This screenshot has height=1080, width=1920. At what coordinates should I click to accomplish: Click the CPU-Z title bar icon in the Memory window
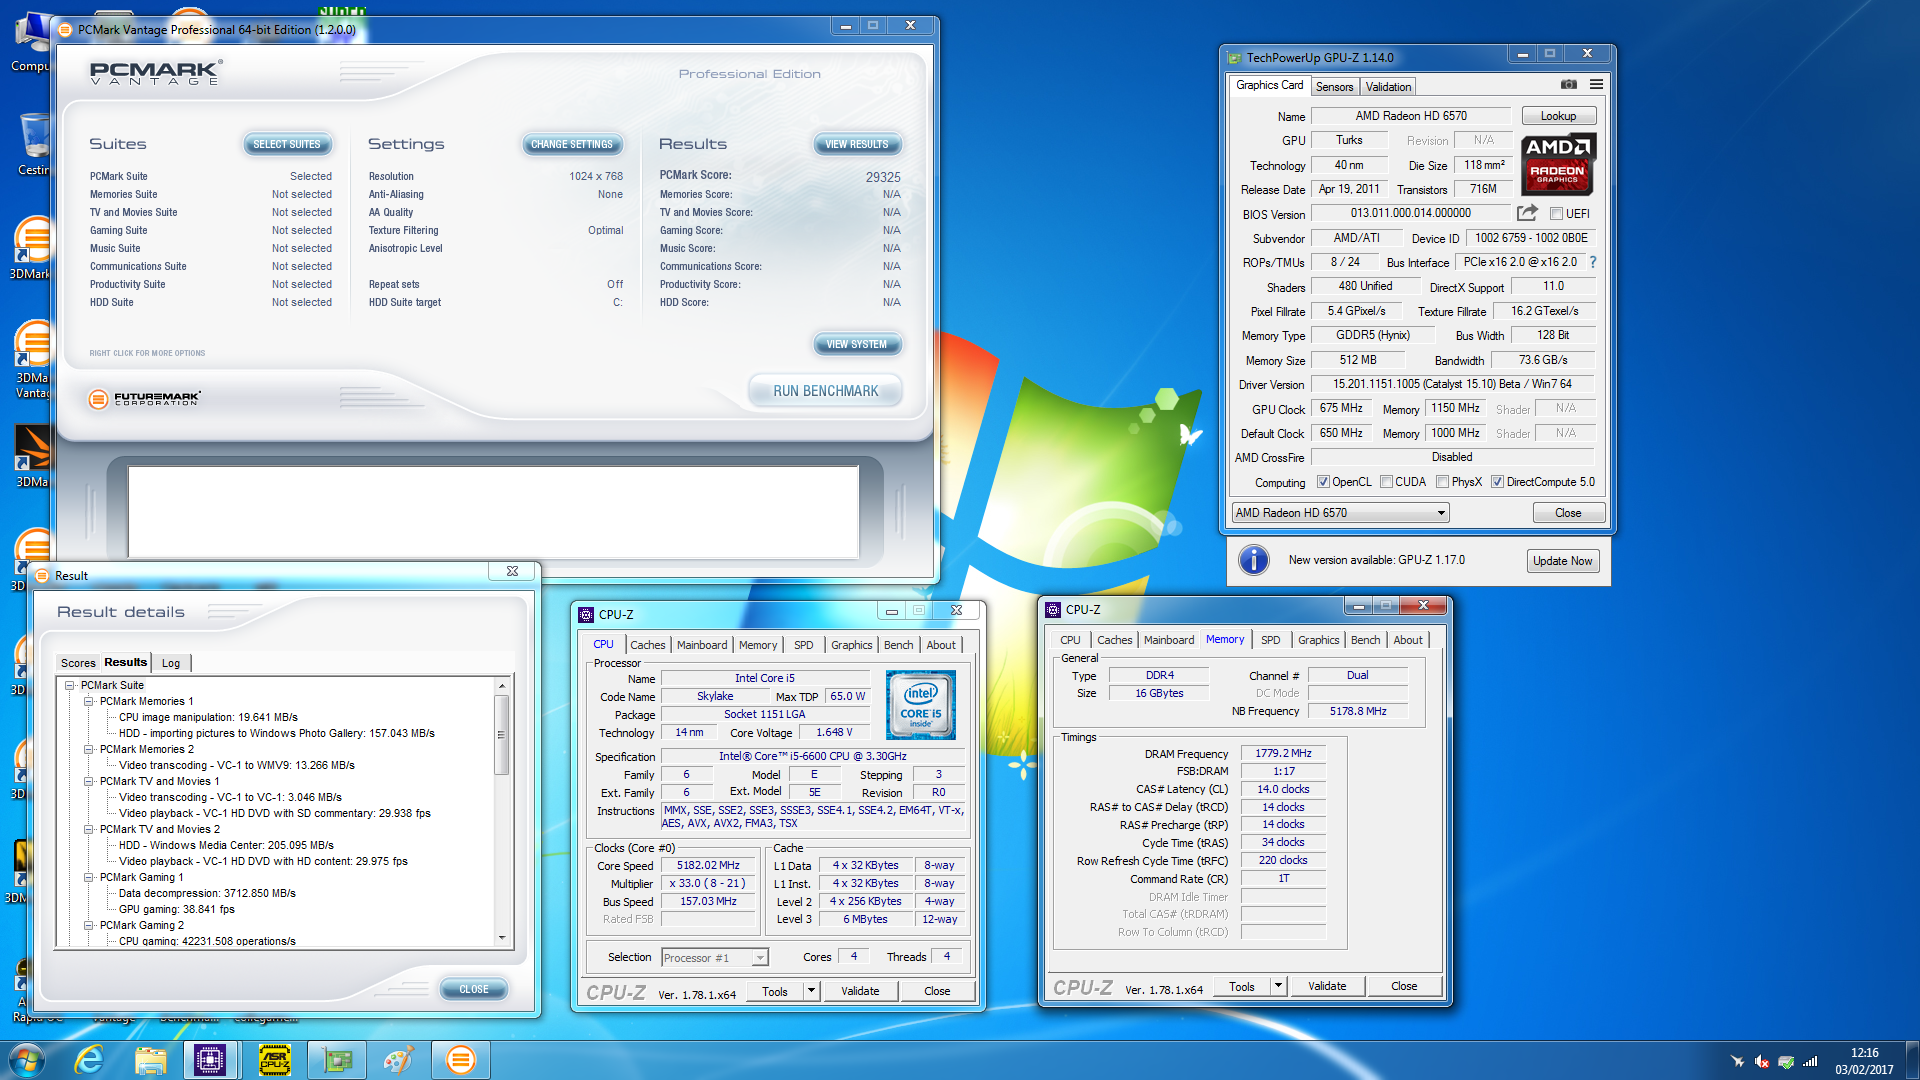coord(1053,609)
